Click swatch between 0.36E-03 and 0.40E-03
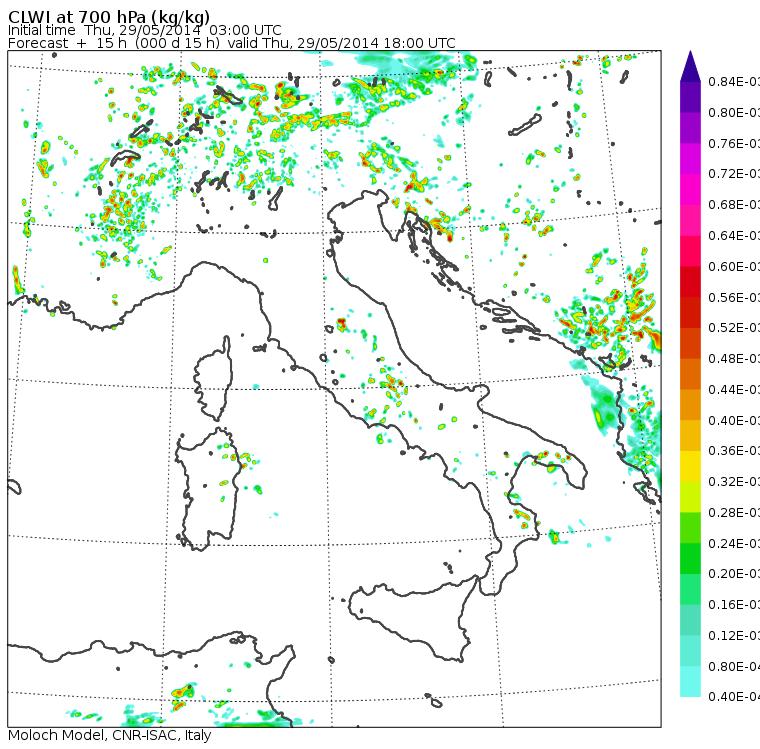This screenshot has height=749, width=760. coord(690,436)
